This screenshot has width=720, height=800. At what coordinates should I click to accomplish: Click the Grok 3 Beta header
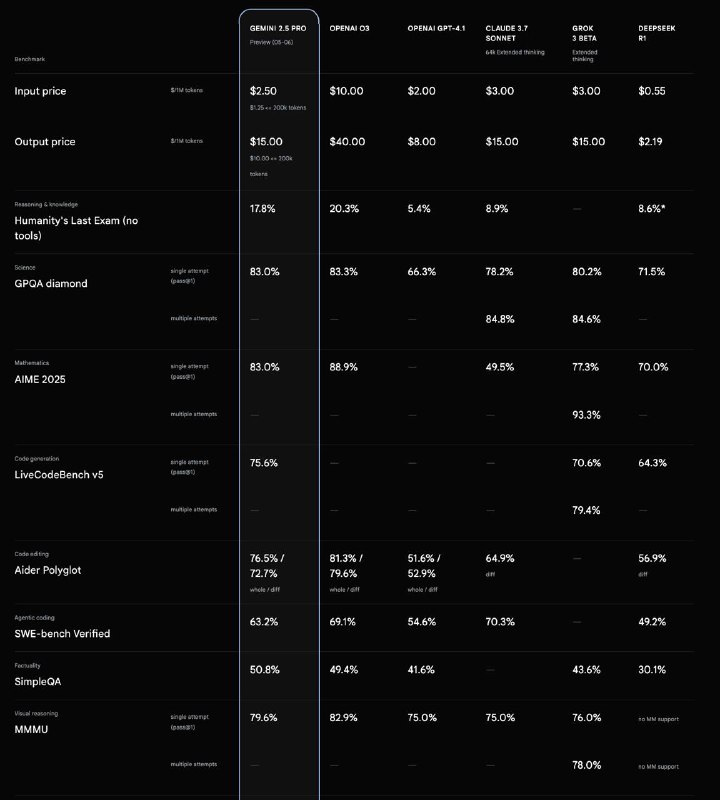584,33
